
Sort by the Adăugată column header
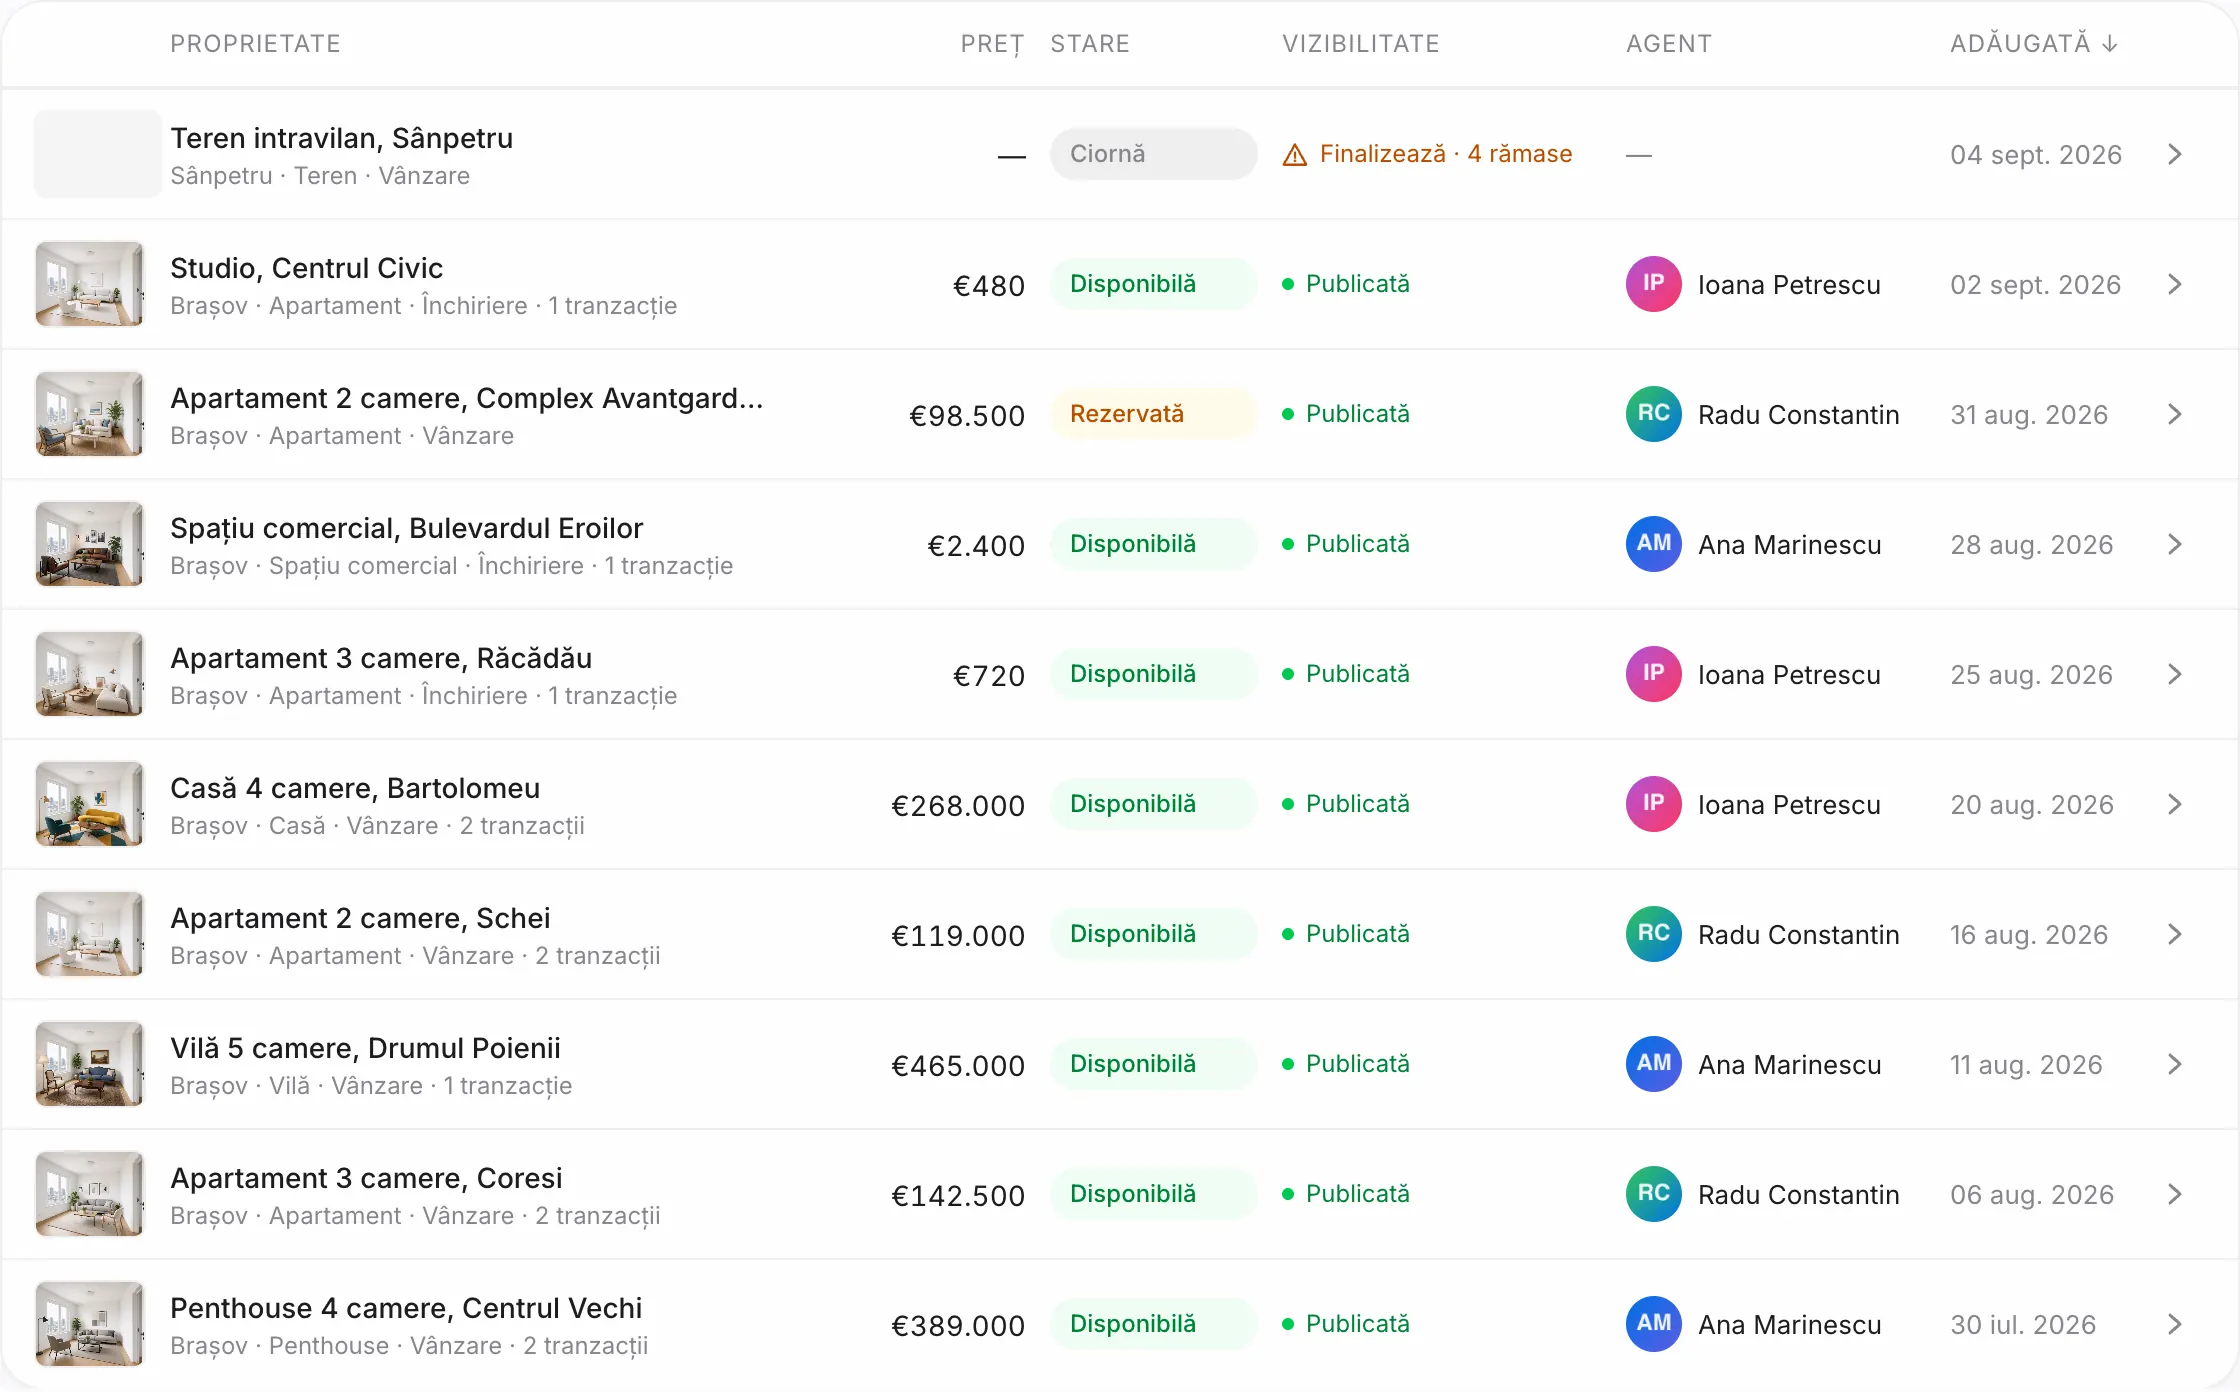pyautogui.click(x=2034, y=44)
